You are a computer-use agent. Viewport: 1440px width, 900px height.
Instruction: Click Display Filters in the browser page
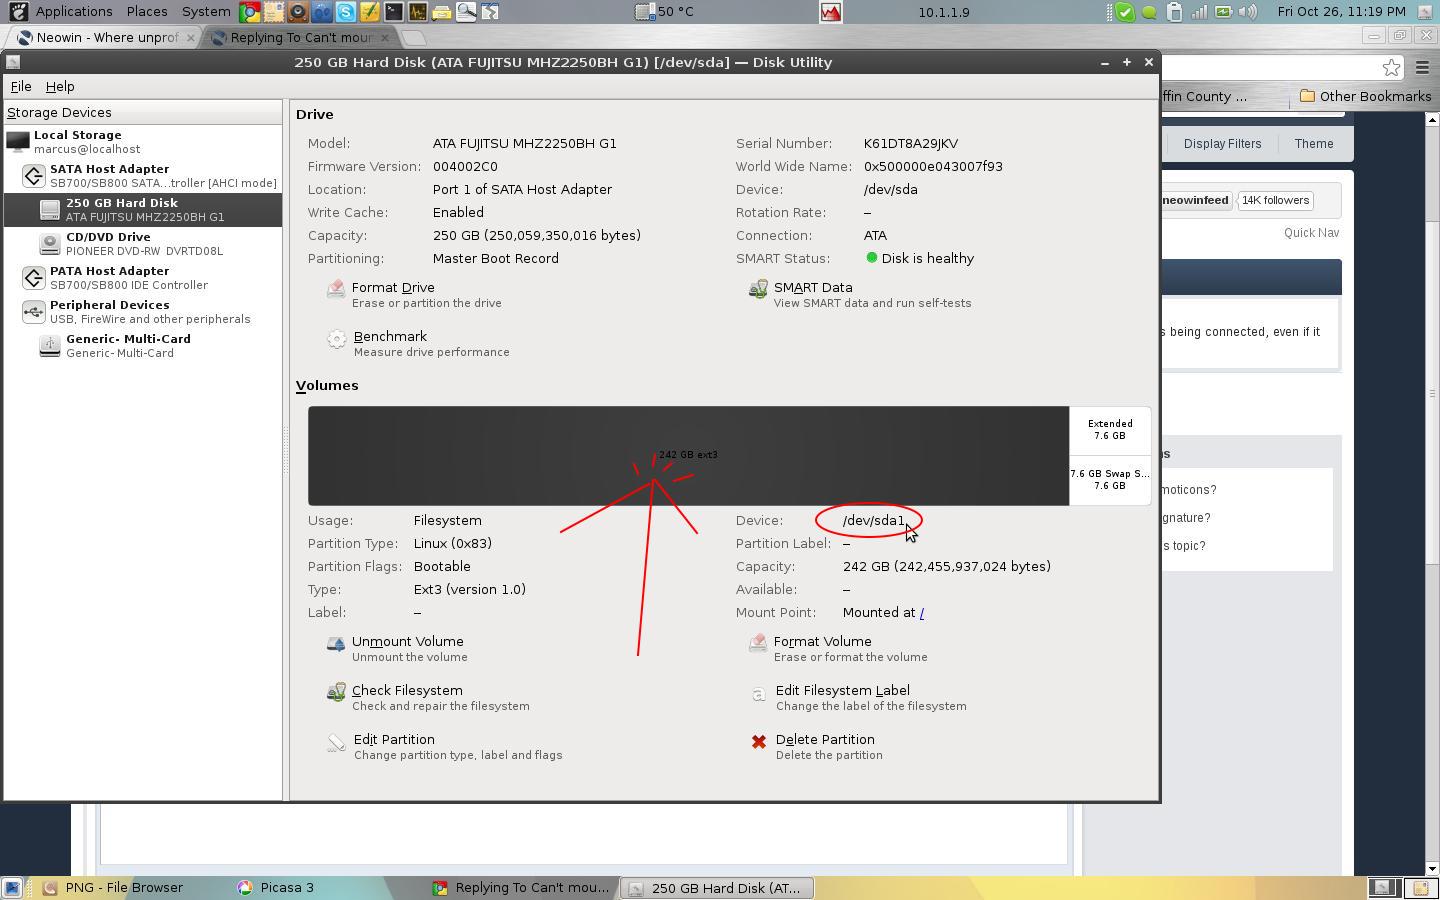(1222, 144)
